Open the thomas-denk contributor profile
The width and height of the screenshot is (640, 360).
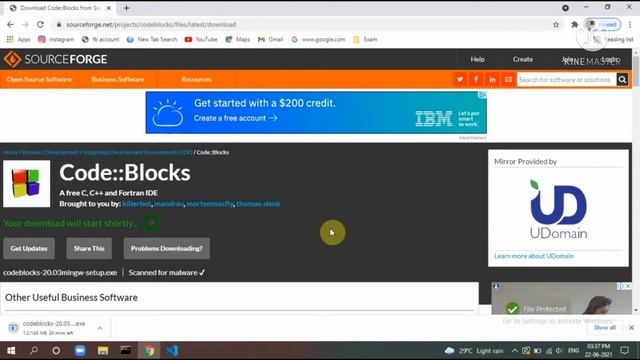[x=258, y=204]
